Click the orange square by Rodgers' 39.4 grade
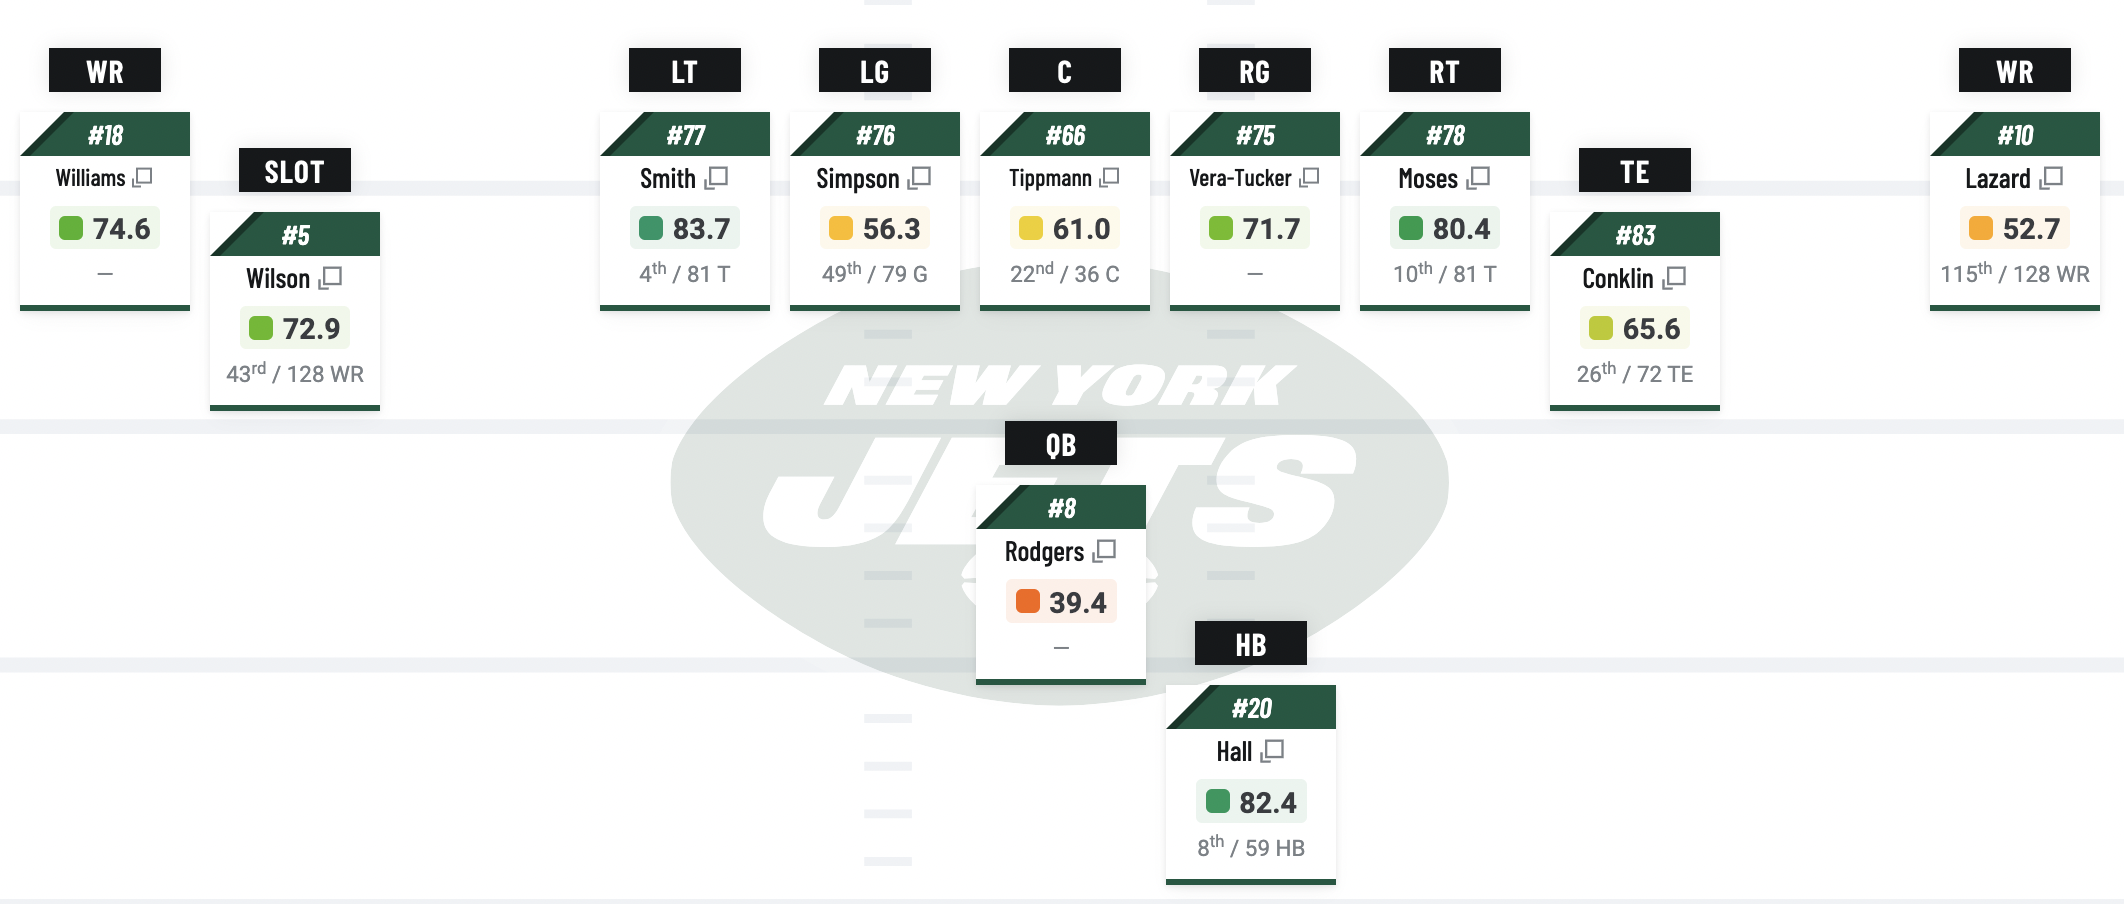The width and height of the screenshot is (2124, 904). [x=1027, y=601]
